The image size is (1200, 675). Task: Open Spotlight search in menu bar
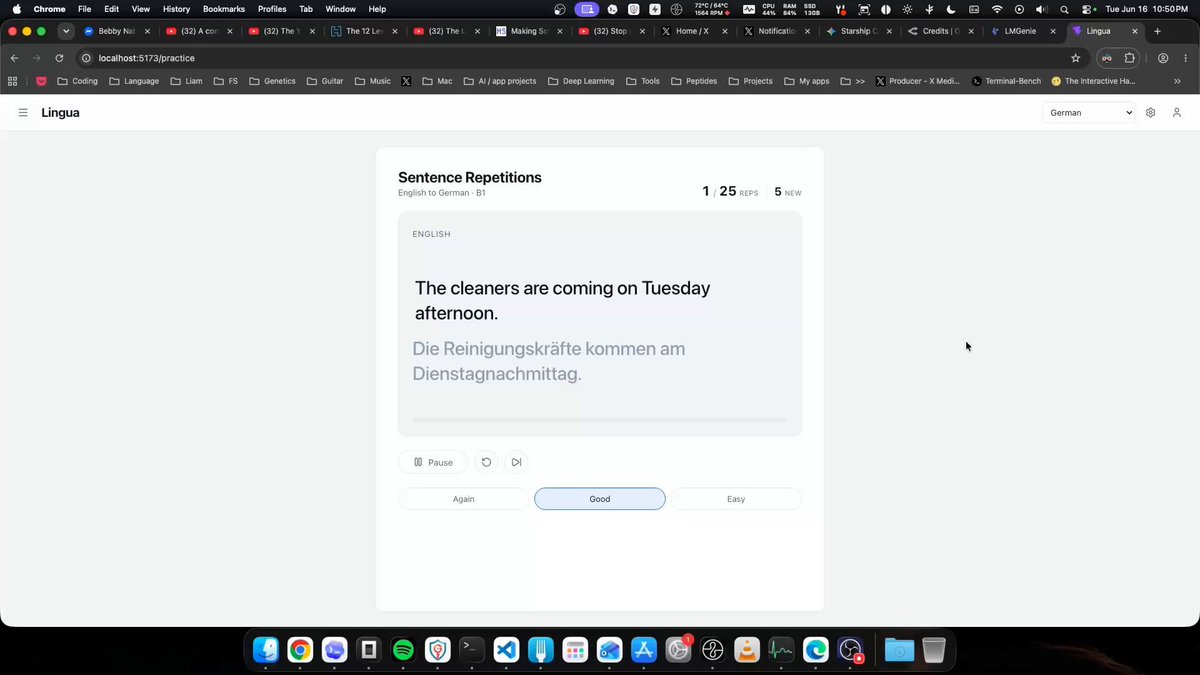click(x=1064, y=9)
